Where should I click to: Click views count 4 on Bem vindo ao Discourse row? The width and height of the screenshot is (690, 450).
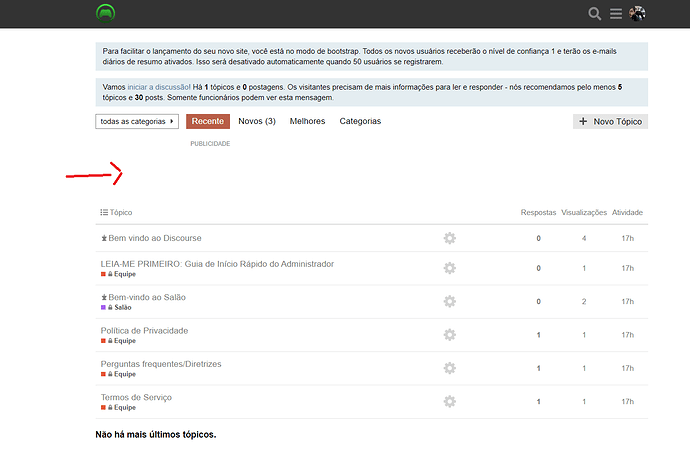584,238
